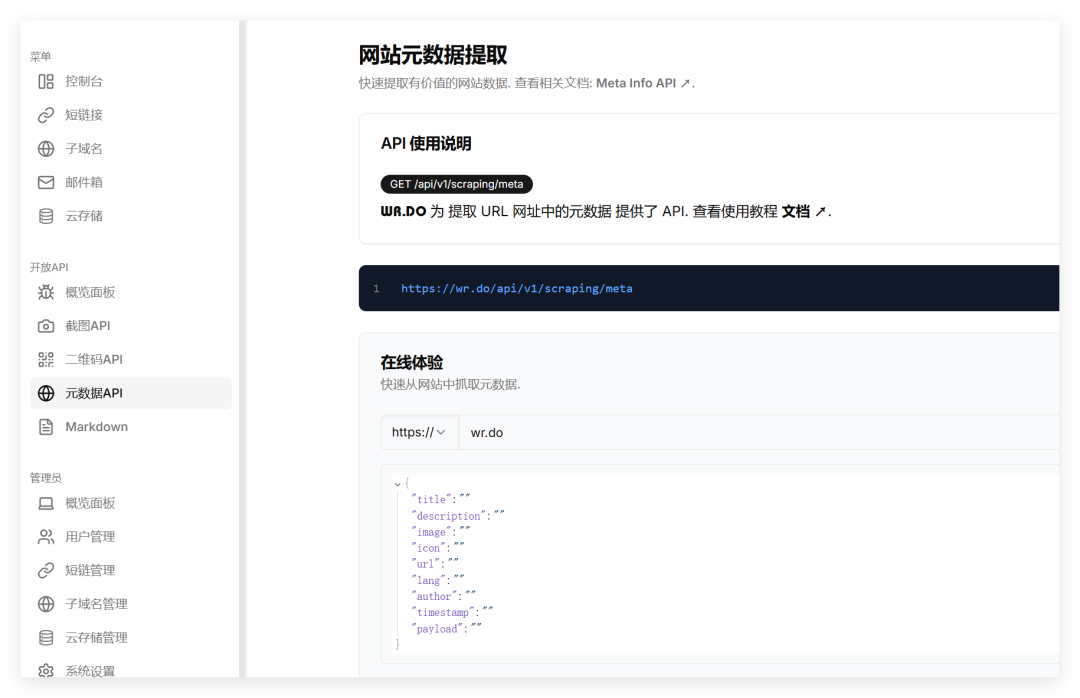Click the "description" key in JSON output
The image size is (1080, 698).
click(x=449, y=516)
